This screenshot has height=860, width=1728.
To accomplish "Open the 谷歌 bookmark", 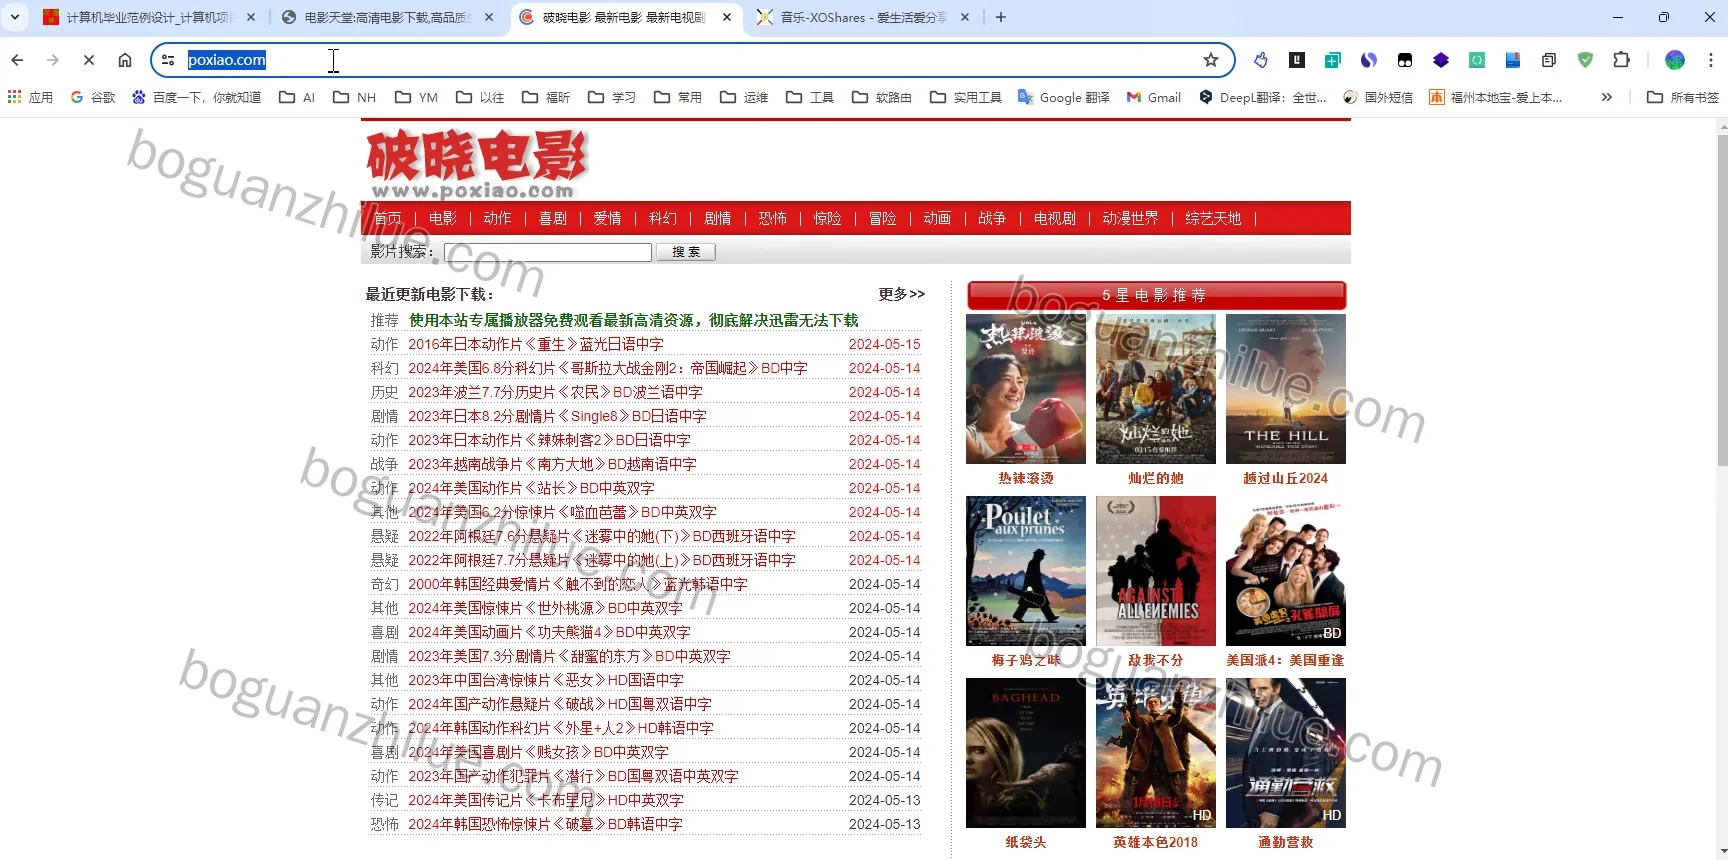I will (x=93, y=97).
